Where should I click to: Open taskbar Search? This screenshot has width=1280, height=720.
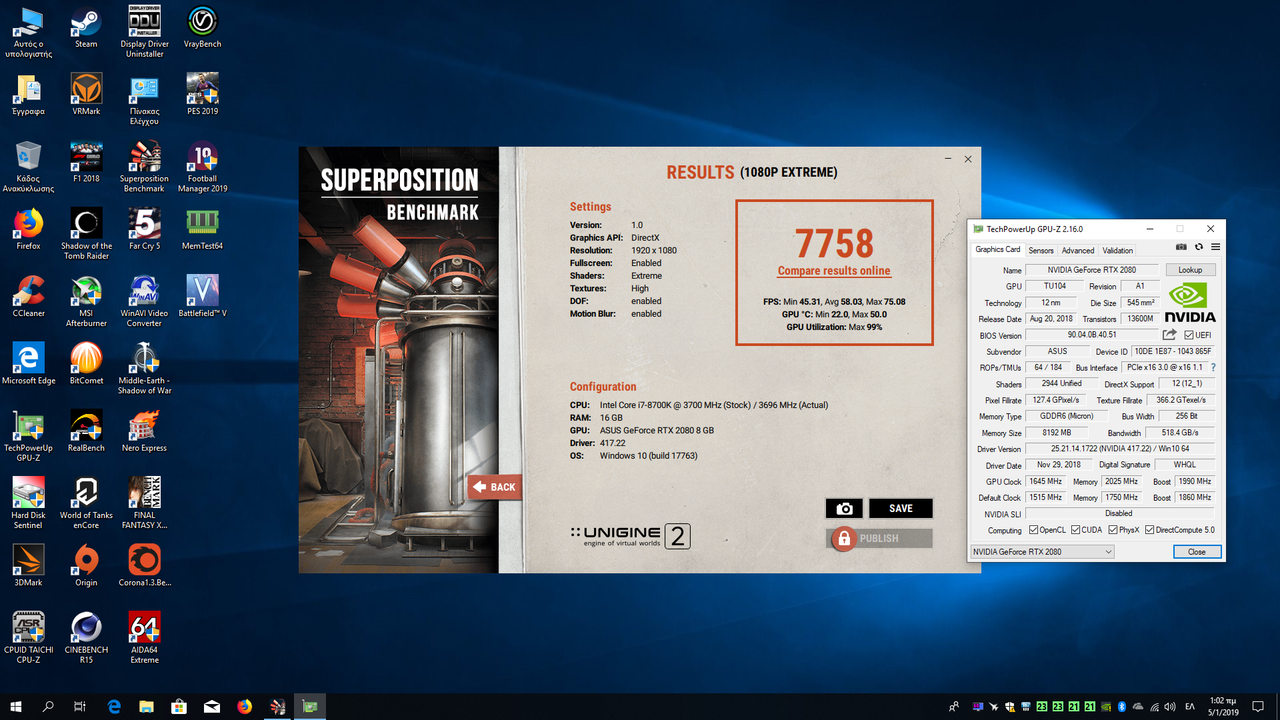pyautogui.click(x=48, y=706)
